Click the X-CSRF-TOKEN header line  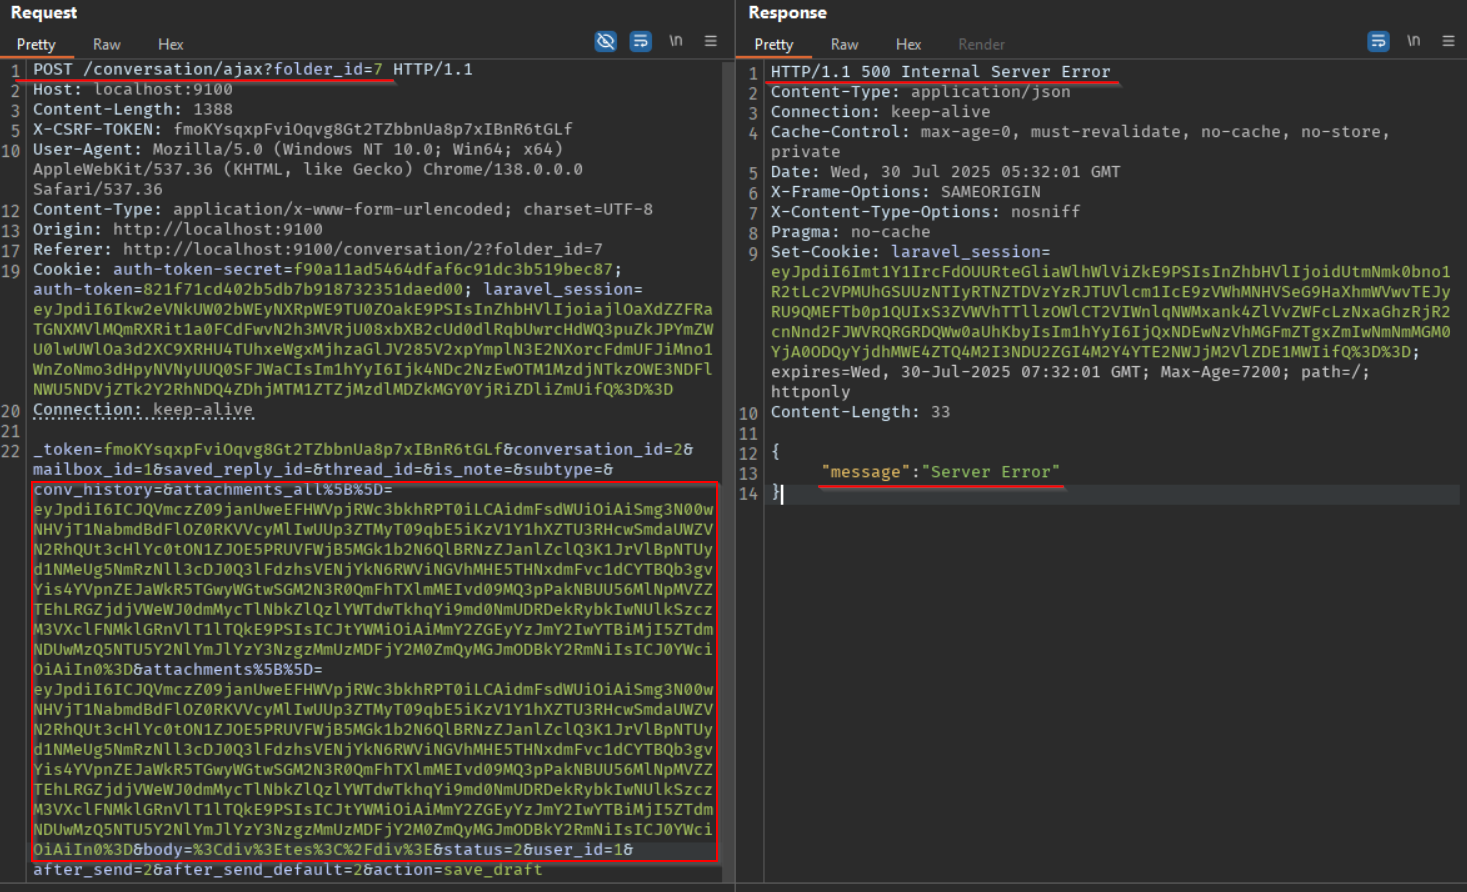(302, 130)
